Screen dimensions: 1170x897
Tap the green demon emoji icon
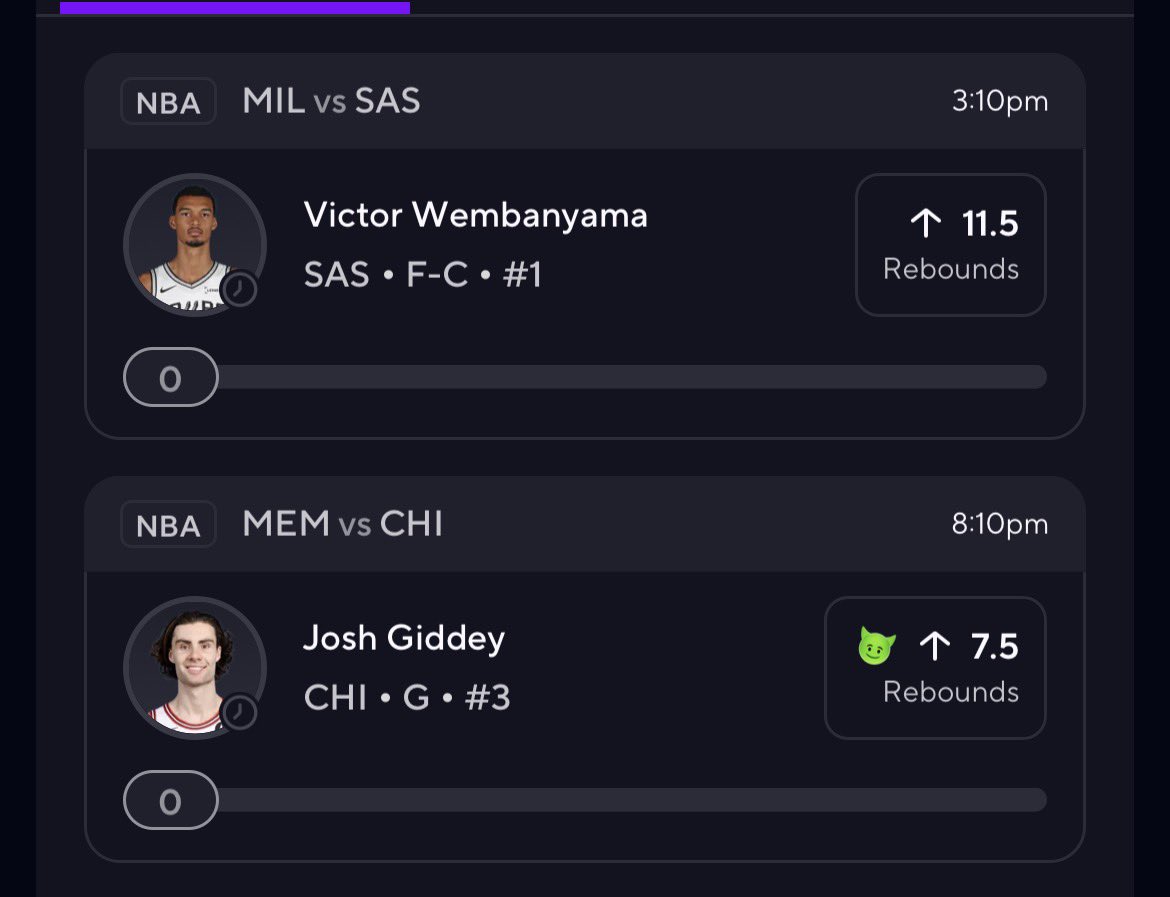point(877,647)
